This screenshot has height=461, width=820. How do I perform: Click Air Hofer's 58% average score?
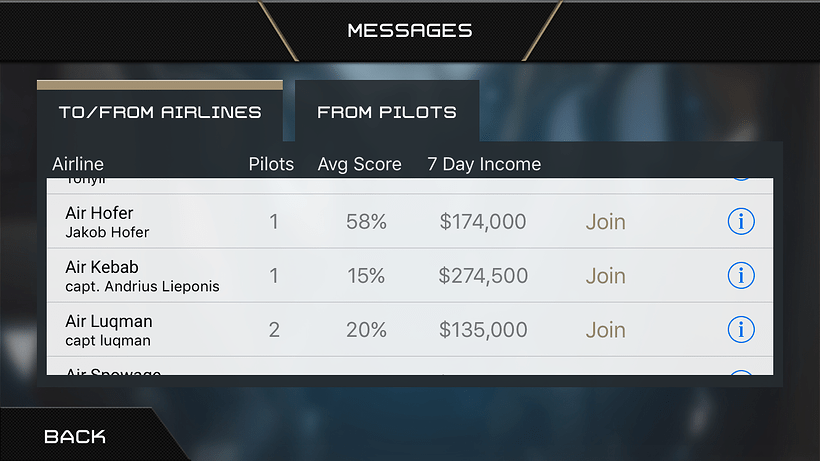(x=366, y=222)
